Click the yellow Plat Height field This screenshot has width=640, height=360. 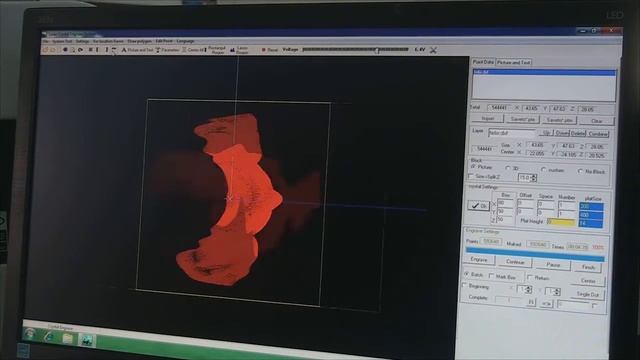[561, 222]
